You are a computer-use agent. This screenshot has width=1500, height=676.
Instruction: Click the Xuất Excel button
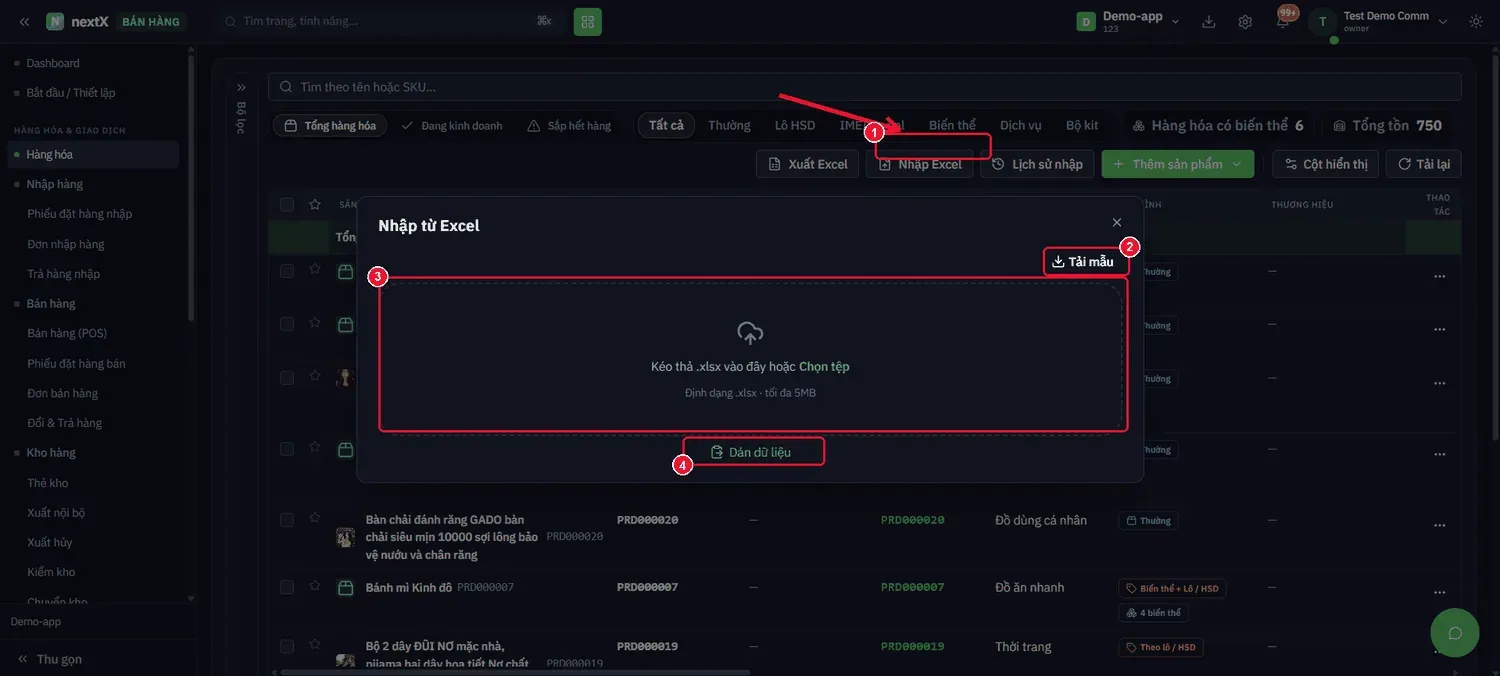(x=808, y=164)
